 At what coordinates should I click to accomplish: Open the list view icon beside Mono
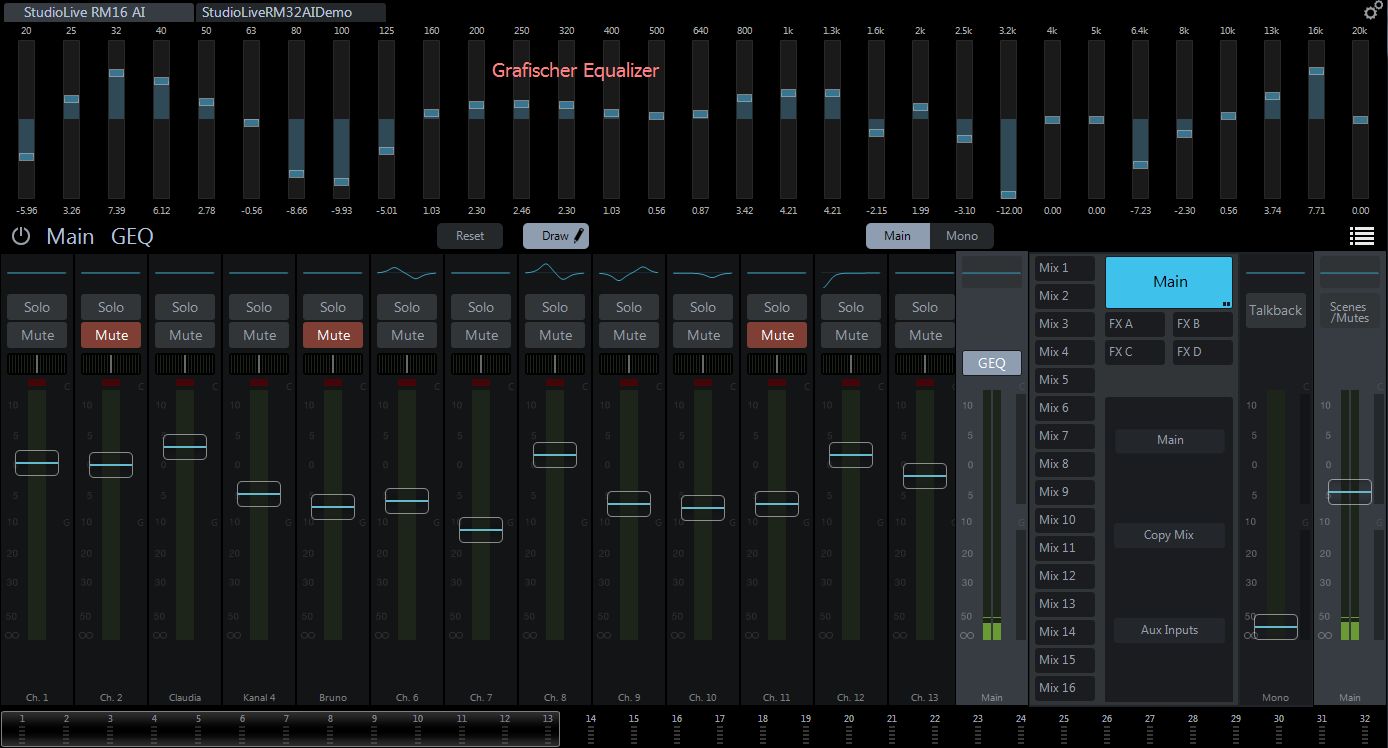tap(1361, 236)
